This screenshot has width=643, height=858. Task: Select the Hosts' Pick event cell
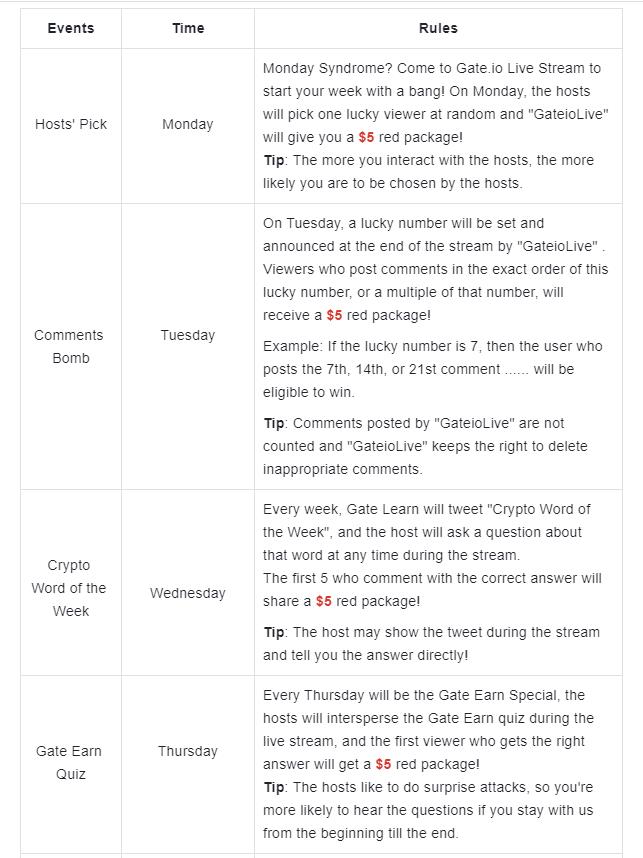click(71, 125)
